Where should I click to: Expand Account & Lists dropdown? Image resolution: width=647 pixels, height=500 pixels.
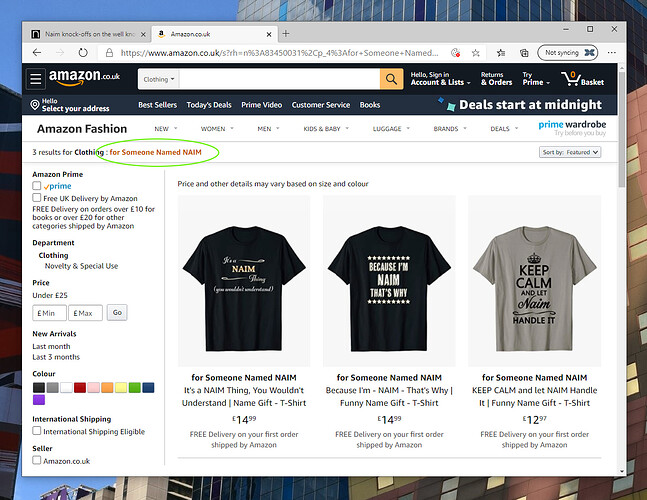point(440,78)
